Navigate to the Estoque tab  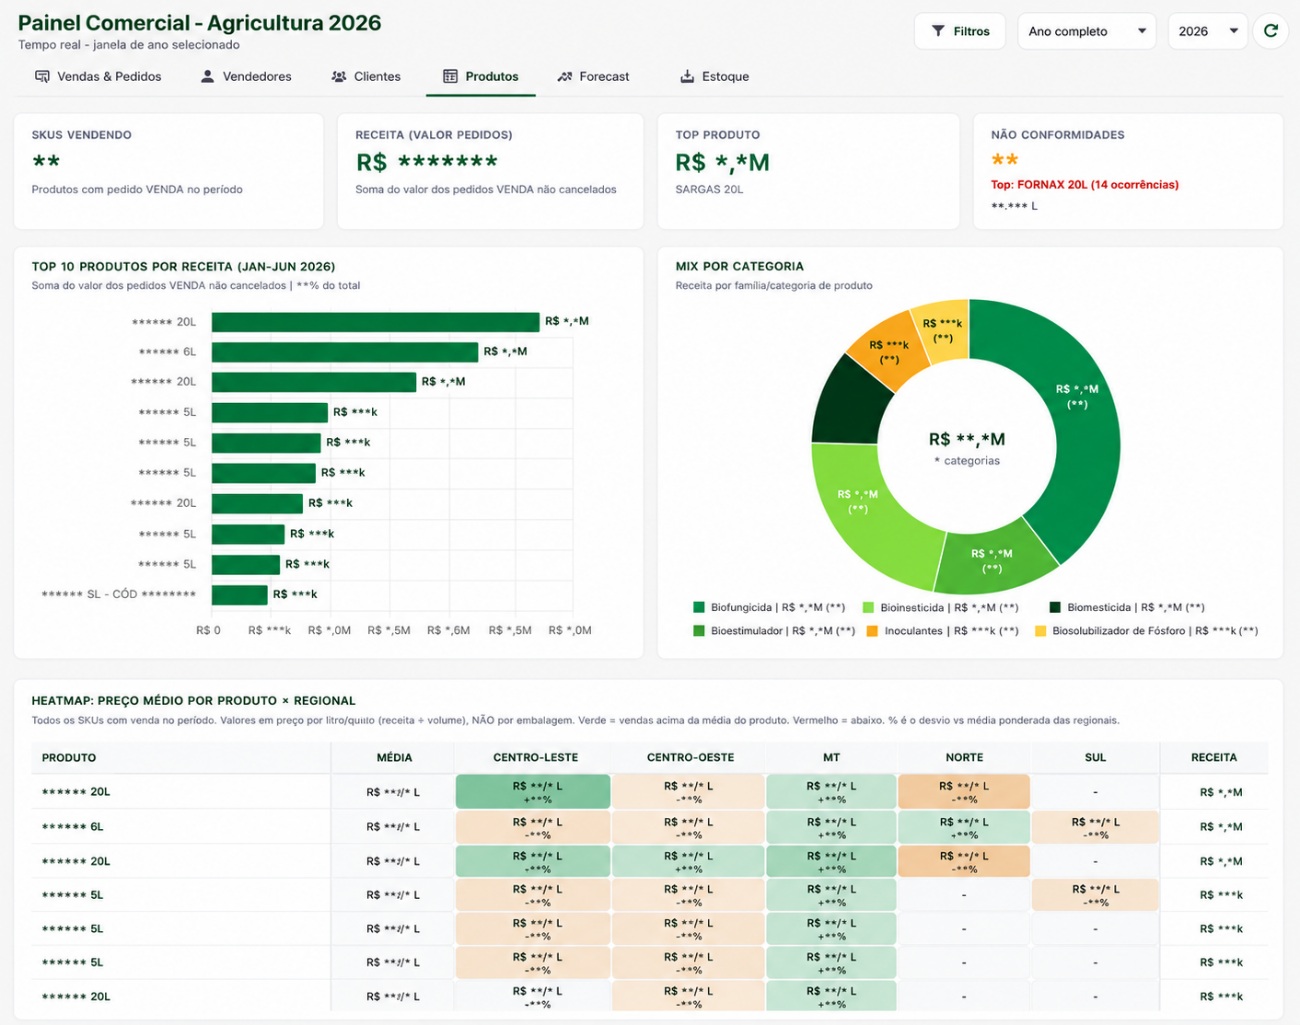pos(715,76)
